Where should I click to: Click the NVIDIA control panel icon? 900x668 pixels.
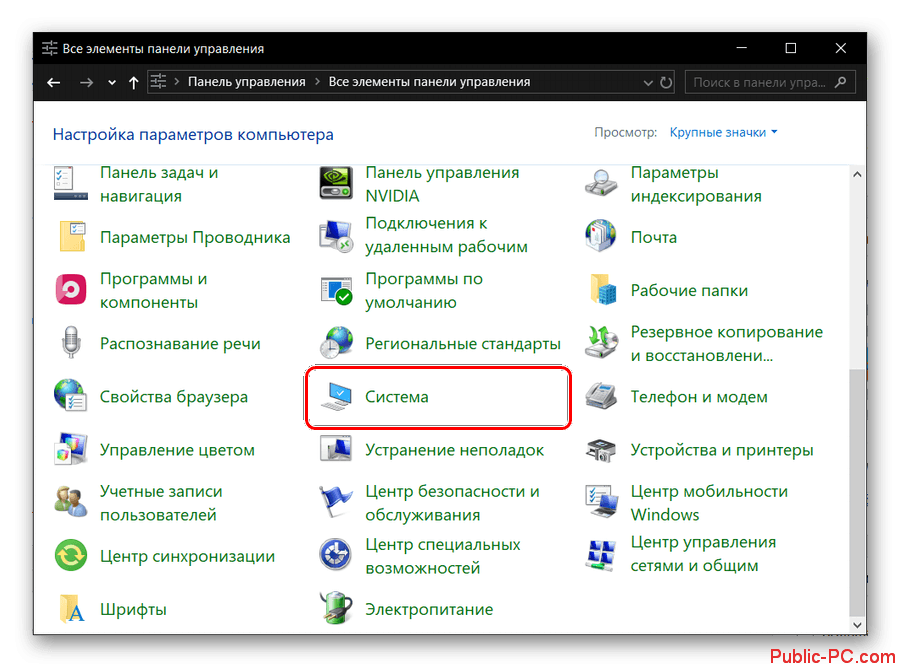pyautogui.click(x=336, y=184)
